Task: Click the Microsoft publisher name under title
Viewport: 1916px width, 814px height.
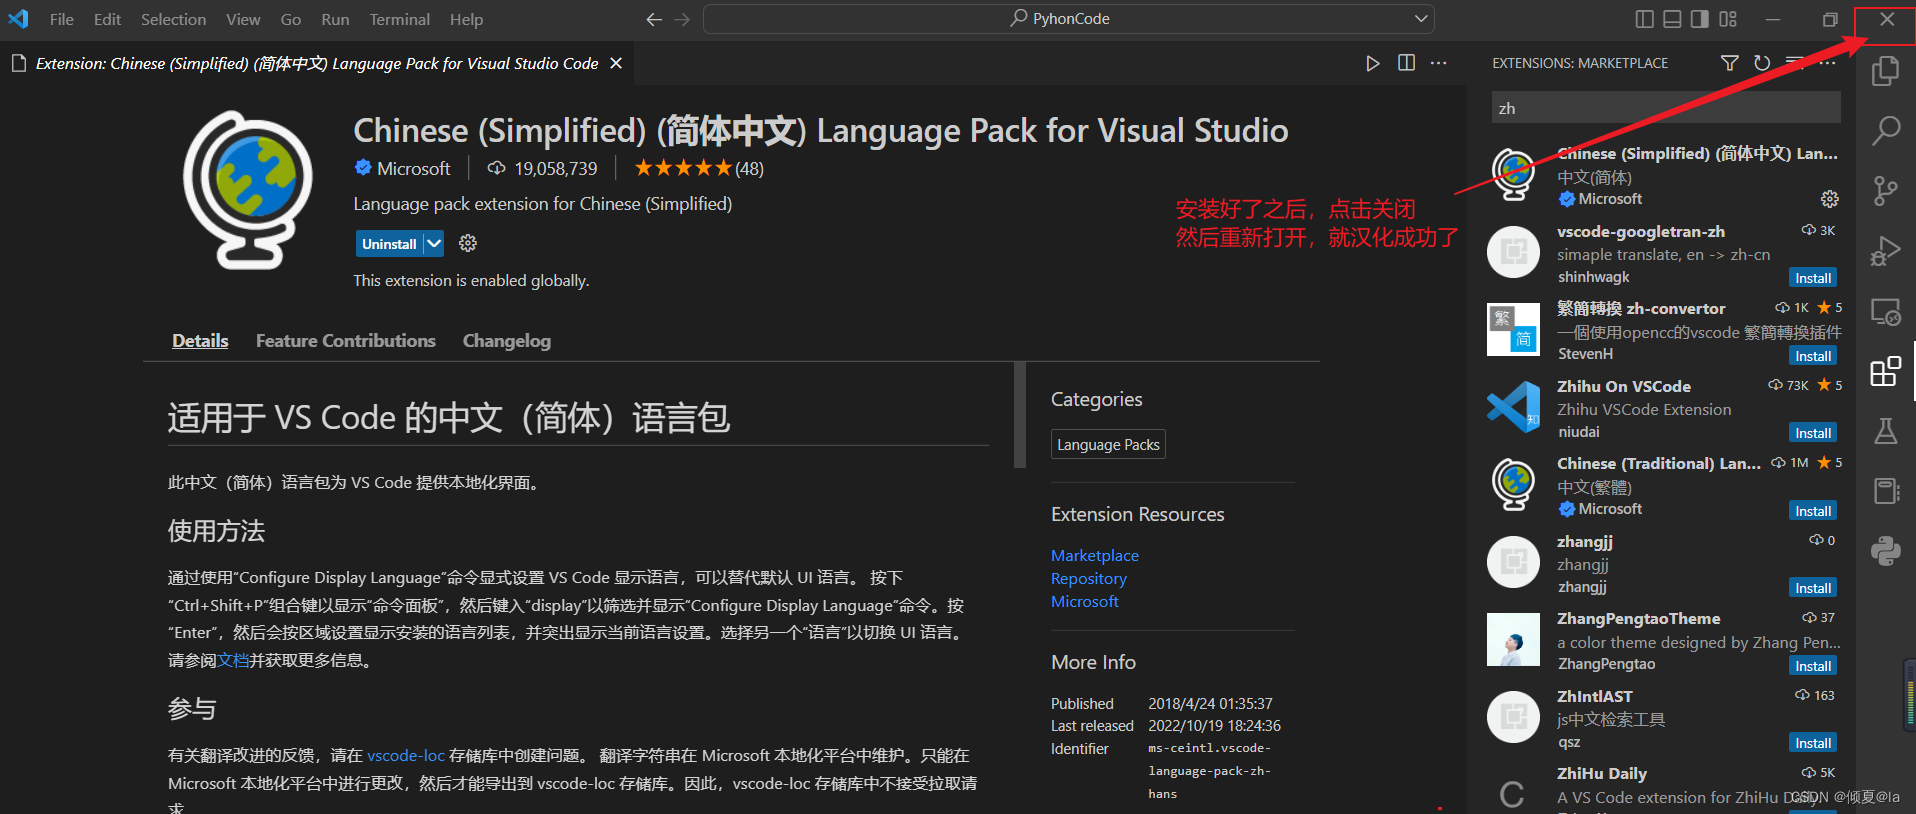Action: 414,168
